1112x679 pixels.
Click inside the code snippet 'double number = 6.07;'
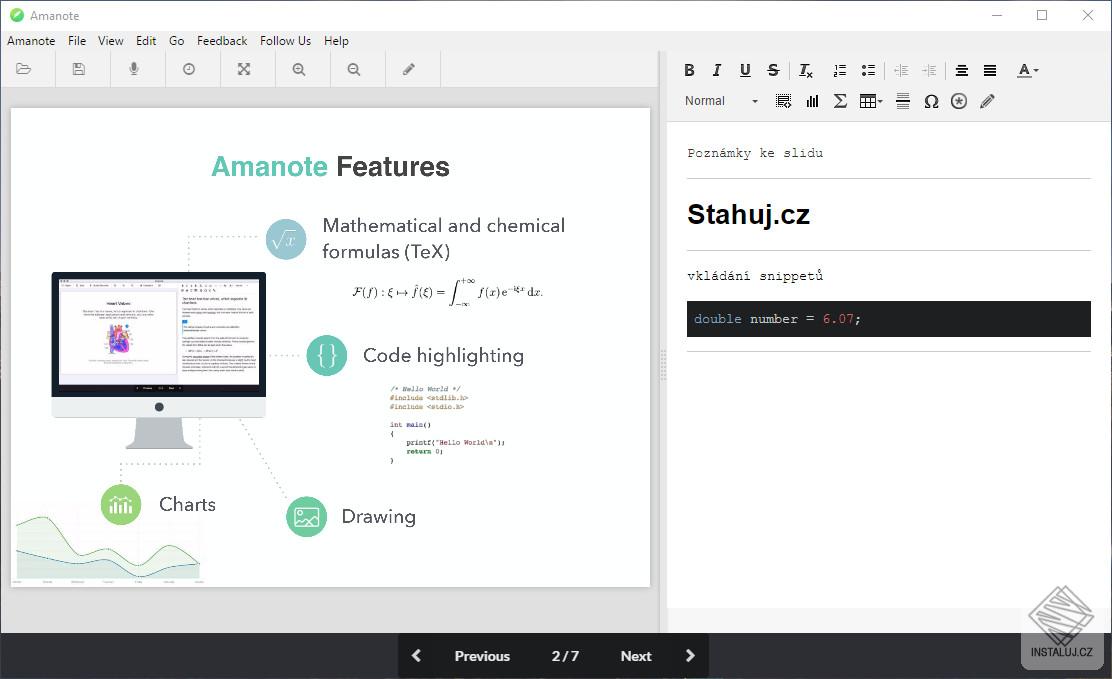pyautogui.click(x=889, y=319)
